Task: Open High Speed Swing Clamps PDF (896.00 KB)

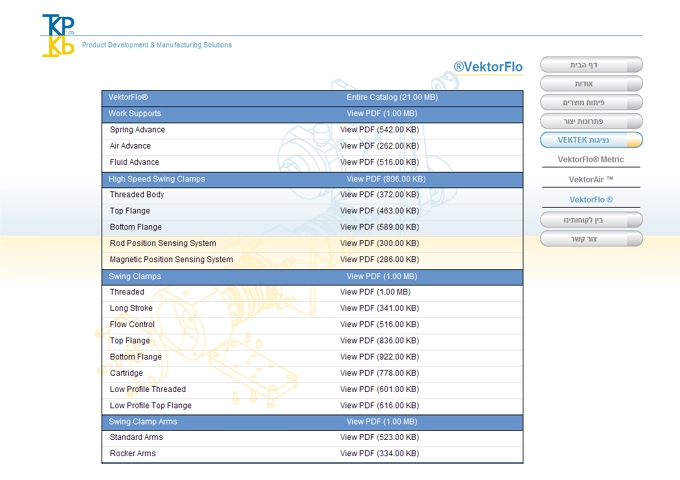Action: 386,179
